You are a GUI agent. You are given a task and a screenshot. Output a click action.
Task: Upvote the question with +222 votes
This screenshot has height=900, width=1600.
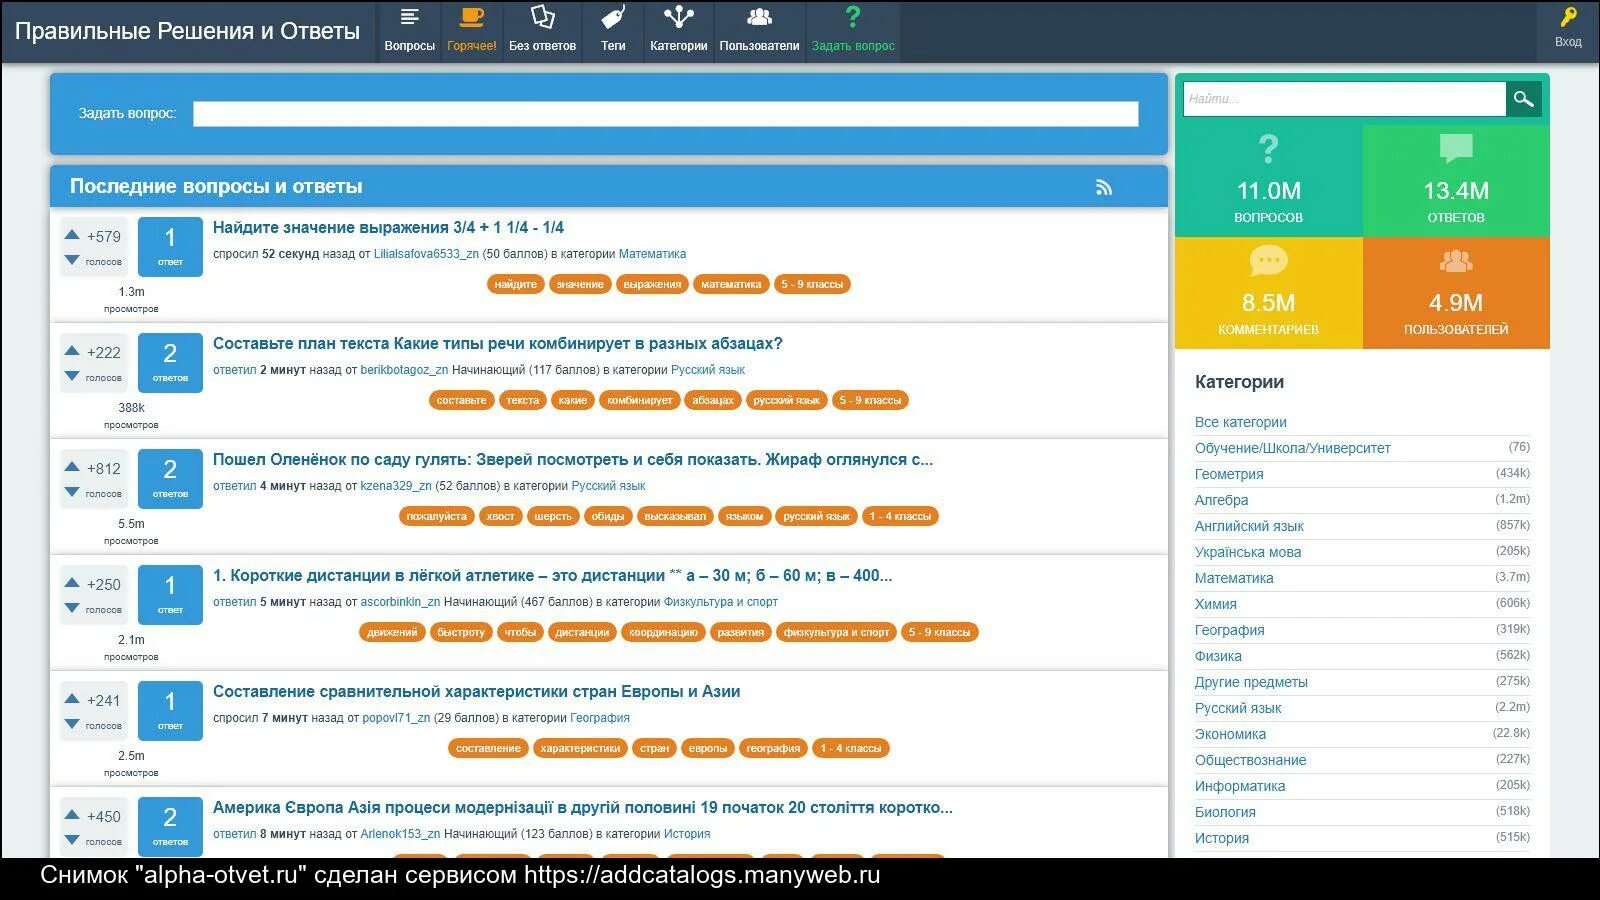pyautogui.click(x=72, y=351)
